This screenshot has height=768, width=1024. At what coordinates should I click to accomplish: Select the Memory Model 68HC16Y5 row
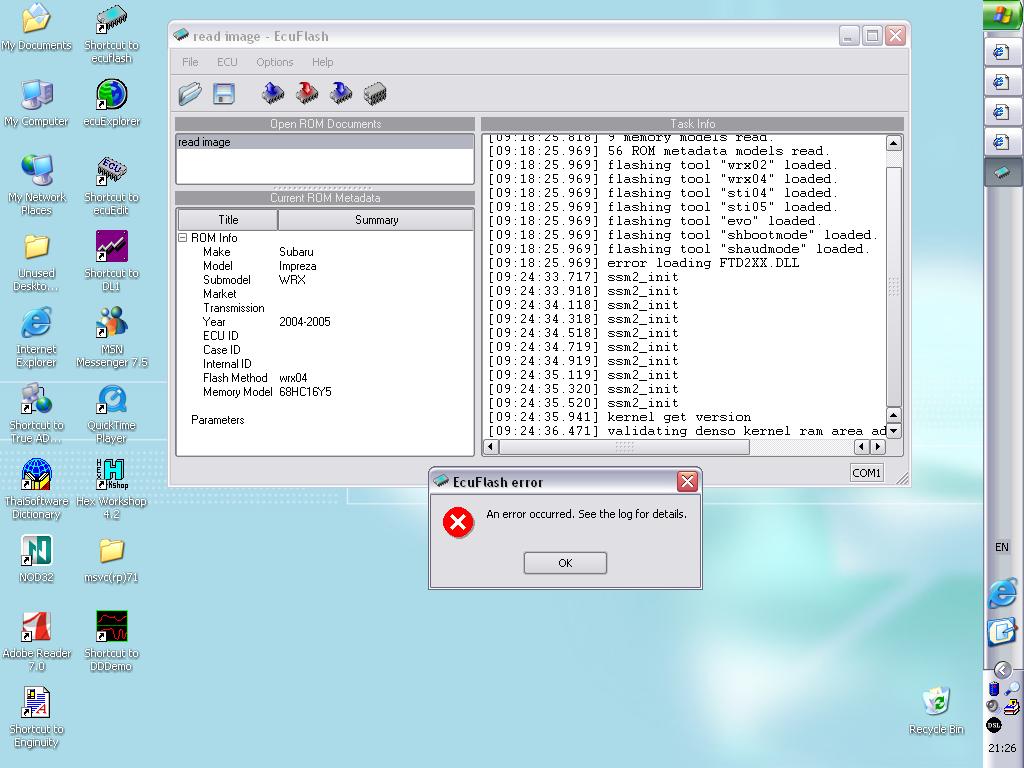pyautogui.click(x=325, y=392)
